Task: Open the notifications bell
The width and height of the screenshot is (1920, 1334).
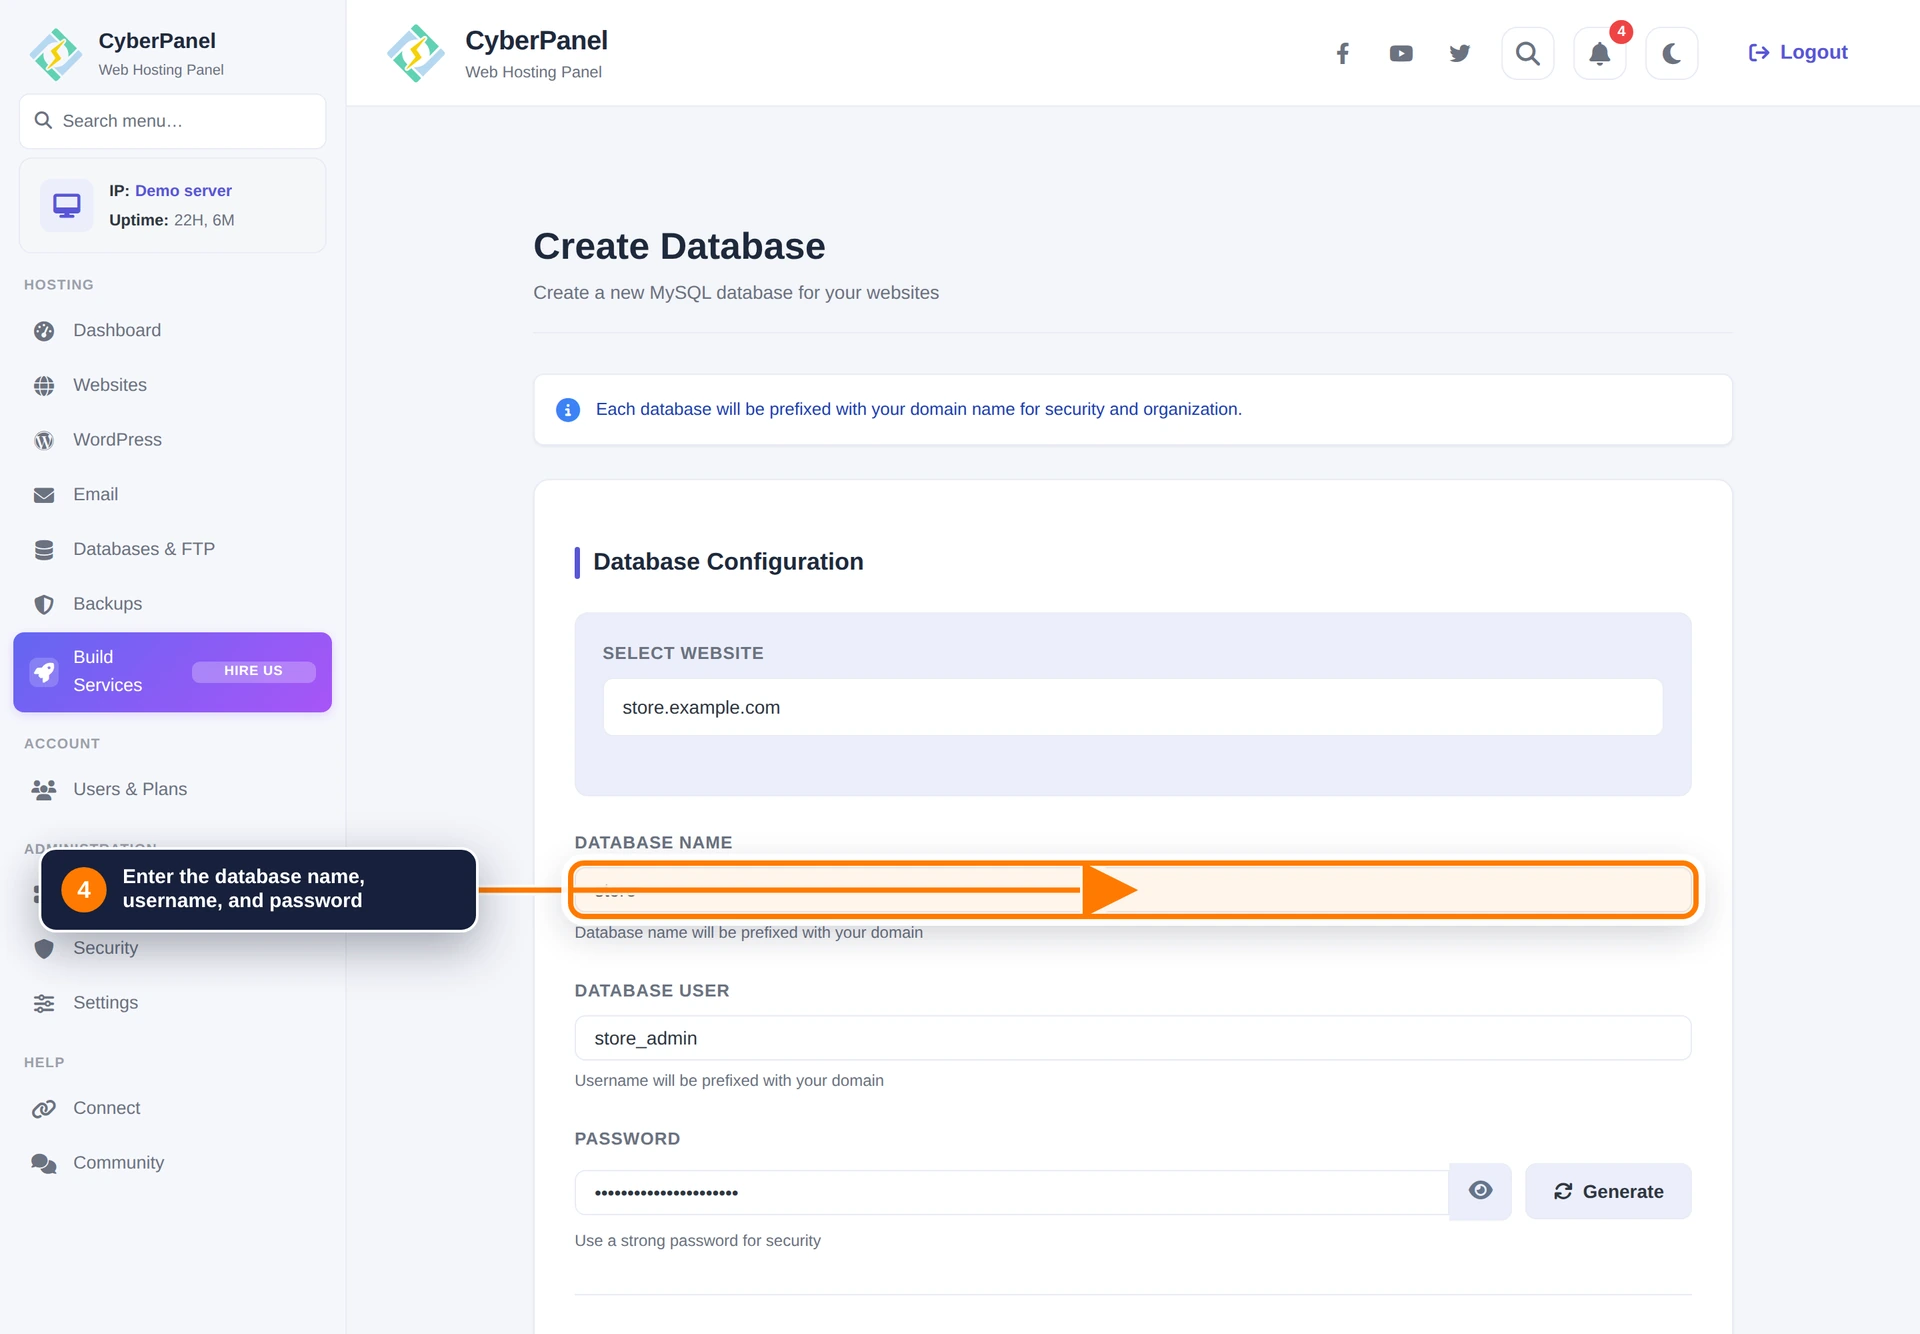Action: click(1599, 53)
